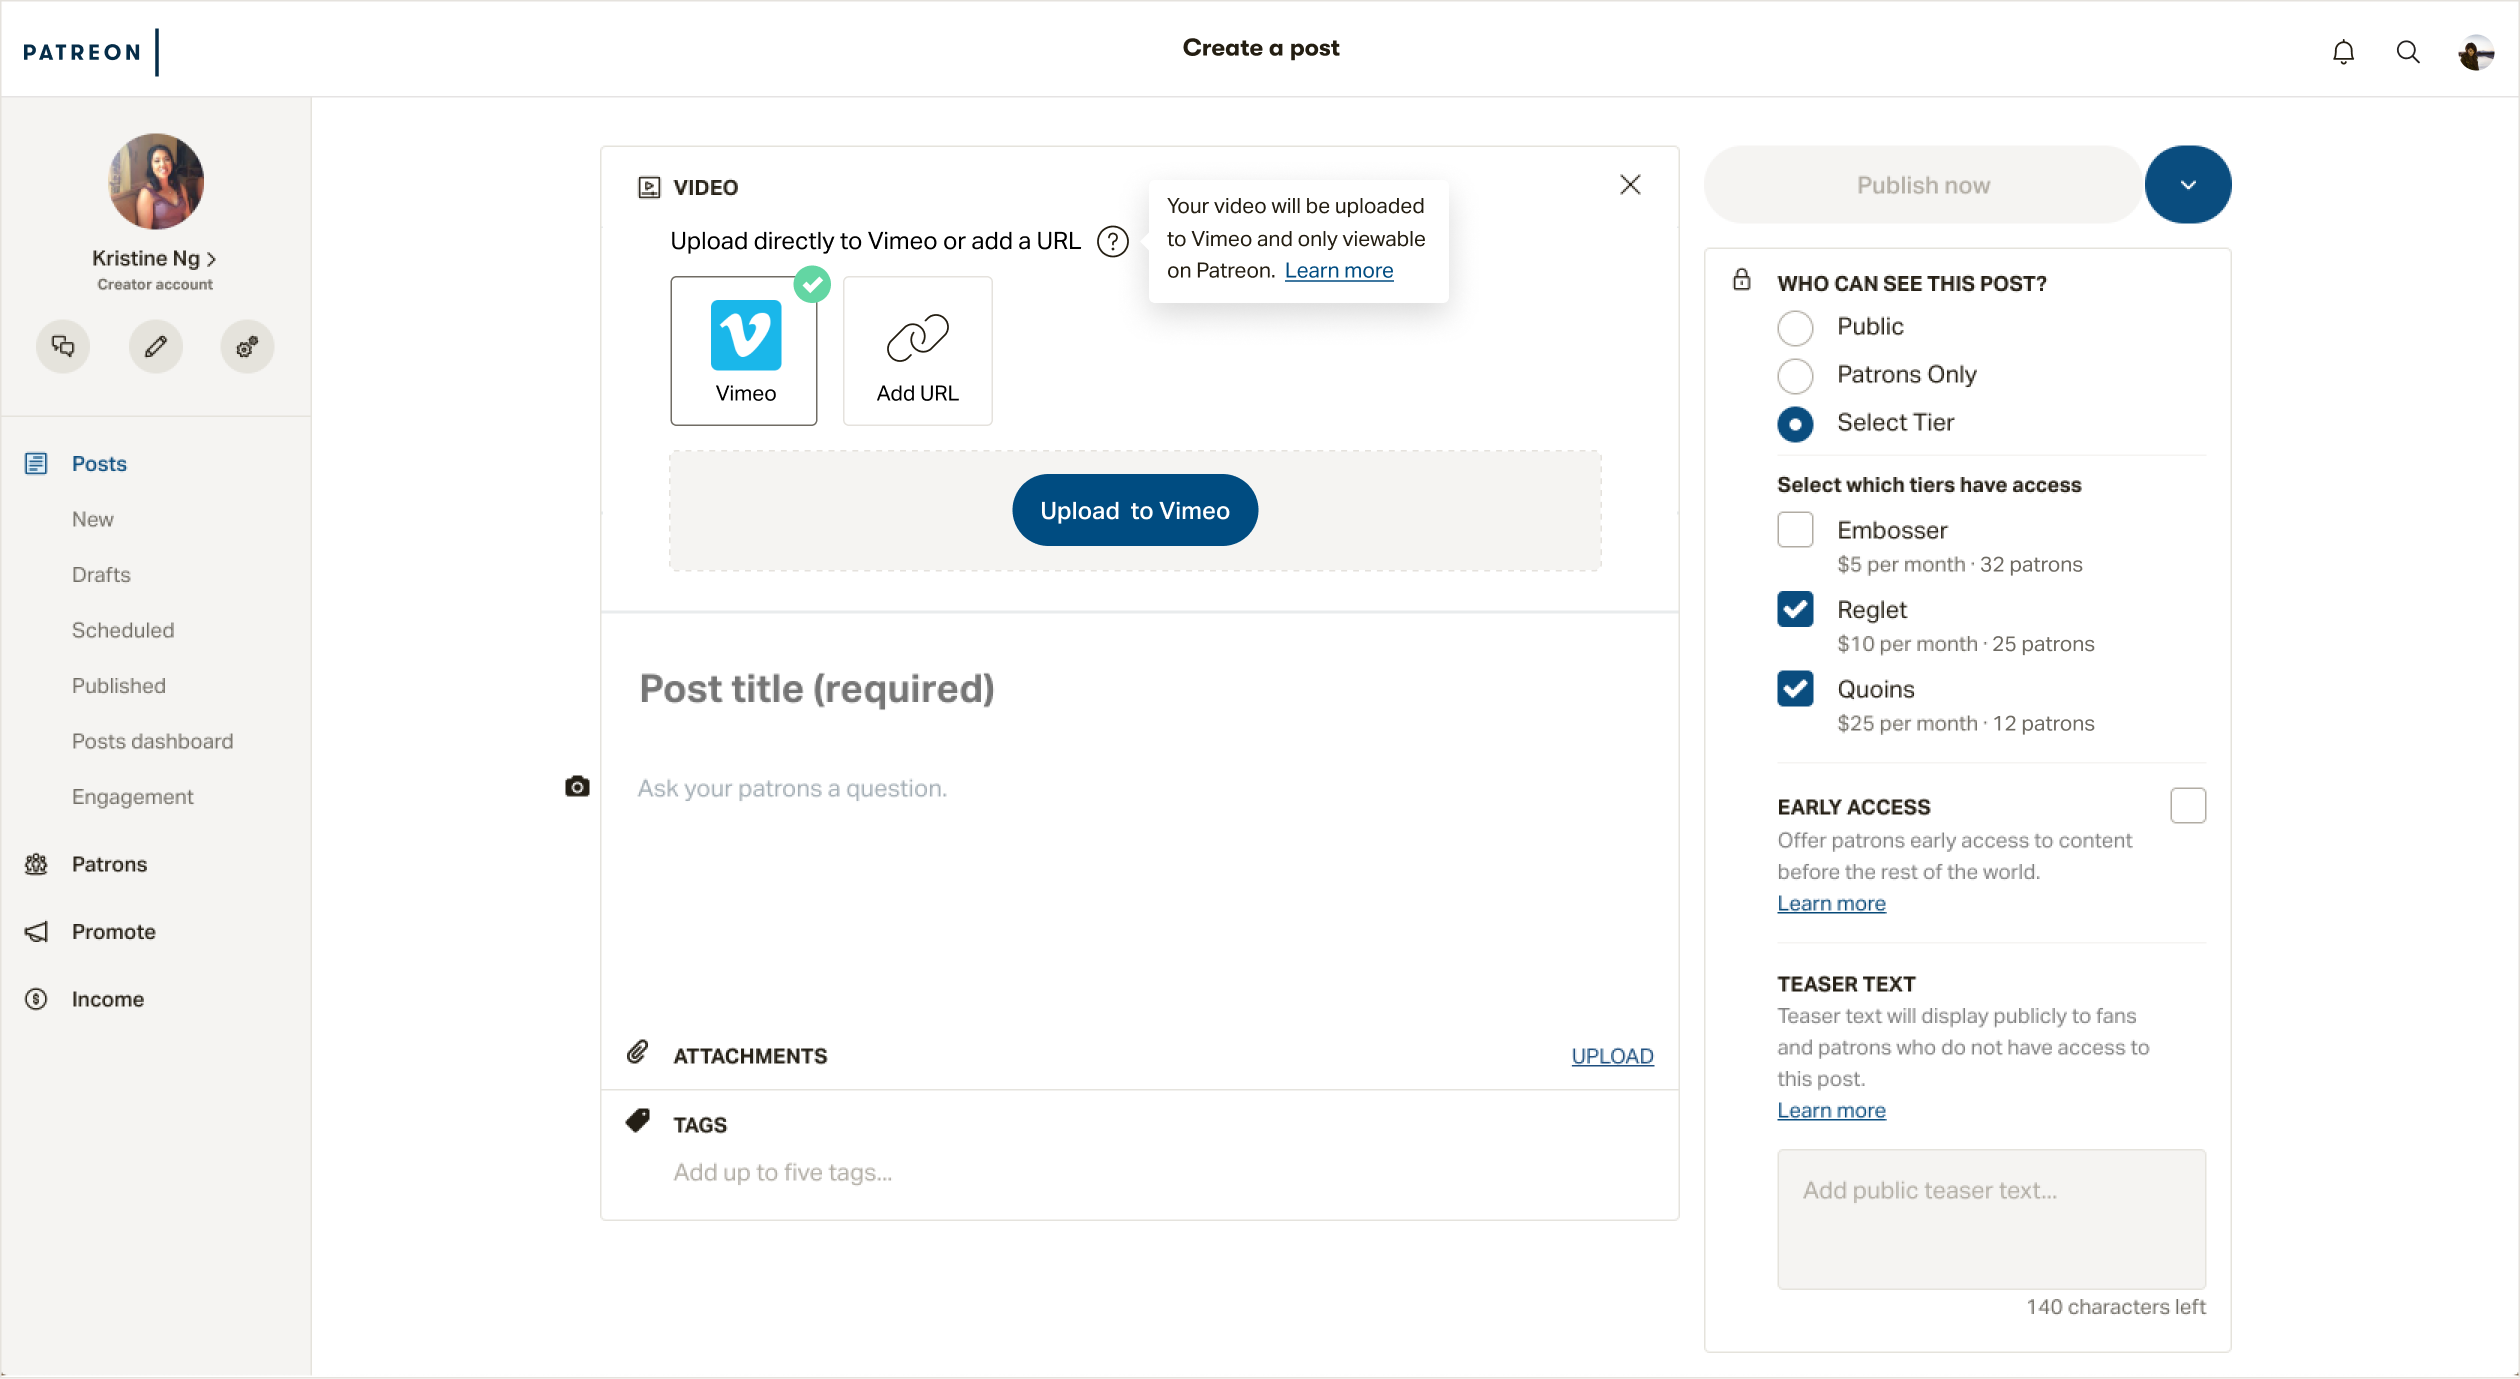Open settings gear icon in sidebar
The height and width of the screenshot is (1379, 2520).
(247, 347)
